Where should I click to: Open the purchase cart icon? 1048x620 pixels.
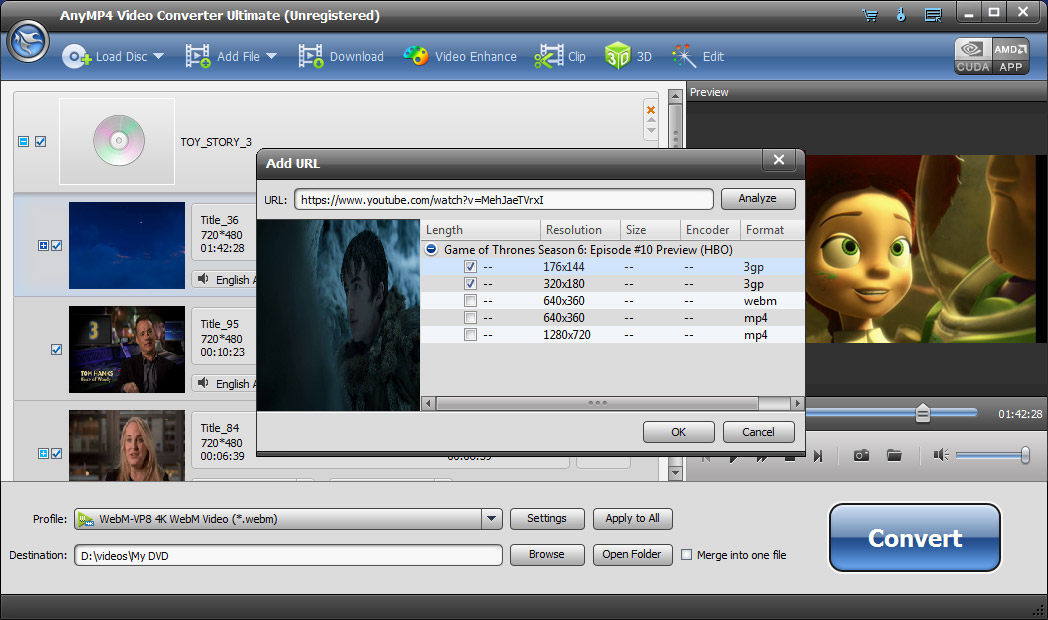pos(869,15)
